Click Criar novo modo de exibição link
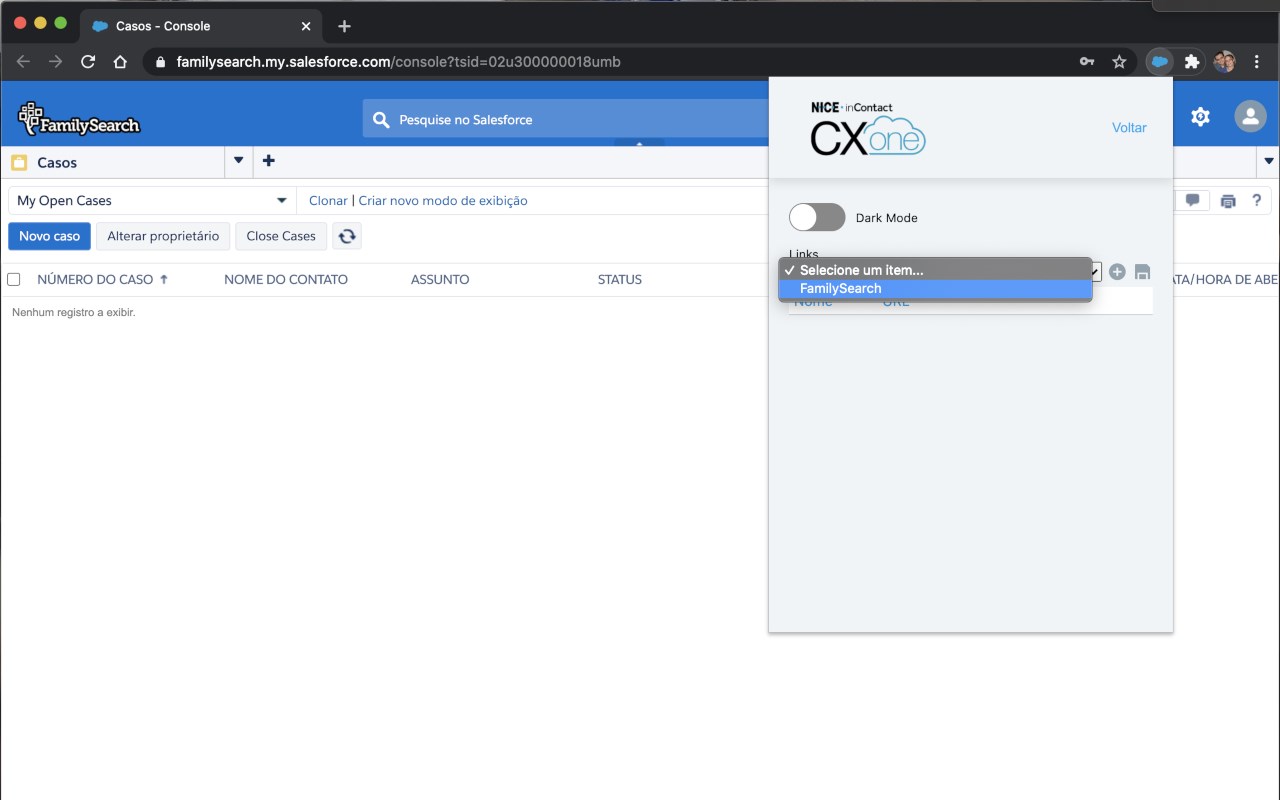Image resolution: width=1280 pixels, height=800 pixels. click(x=443, y=201)
